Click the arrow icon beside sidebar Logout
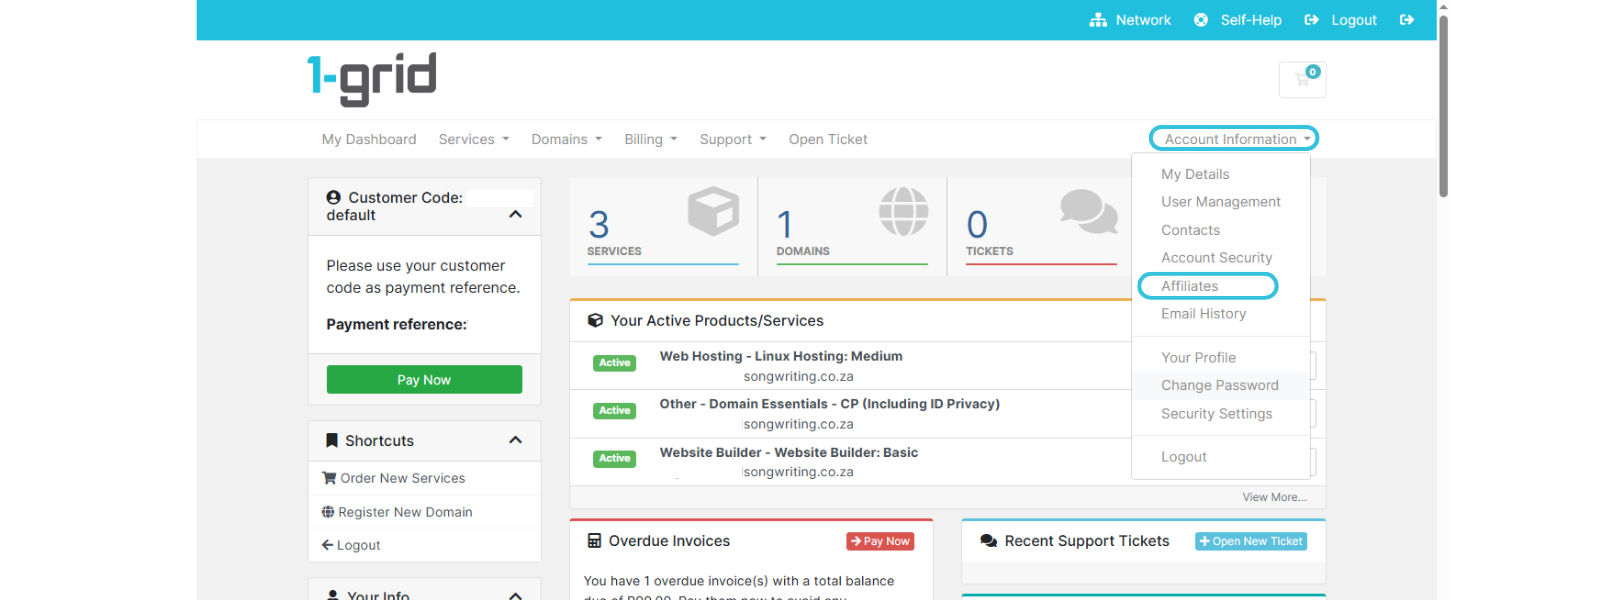This screenshot has width=1600, height=600. [x=327, y=545]
